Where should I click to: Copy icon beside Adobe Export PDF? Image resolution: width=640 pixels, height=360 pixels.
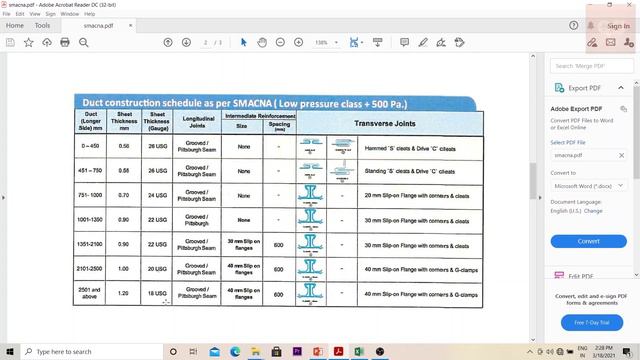click(623, 109)
